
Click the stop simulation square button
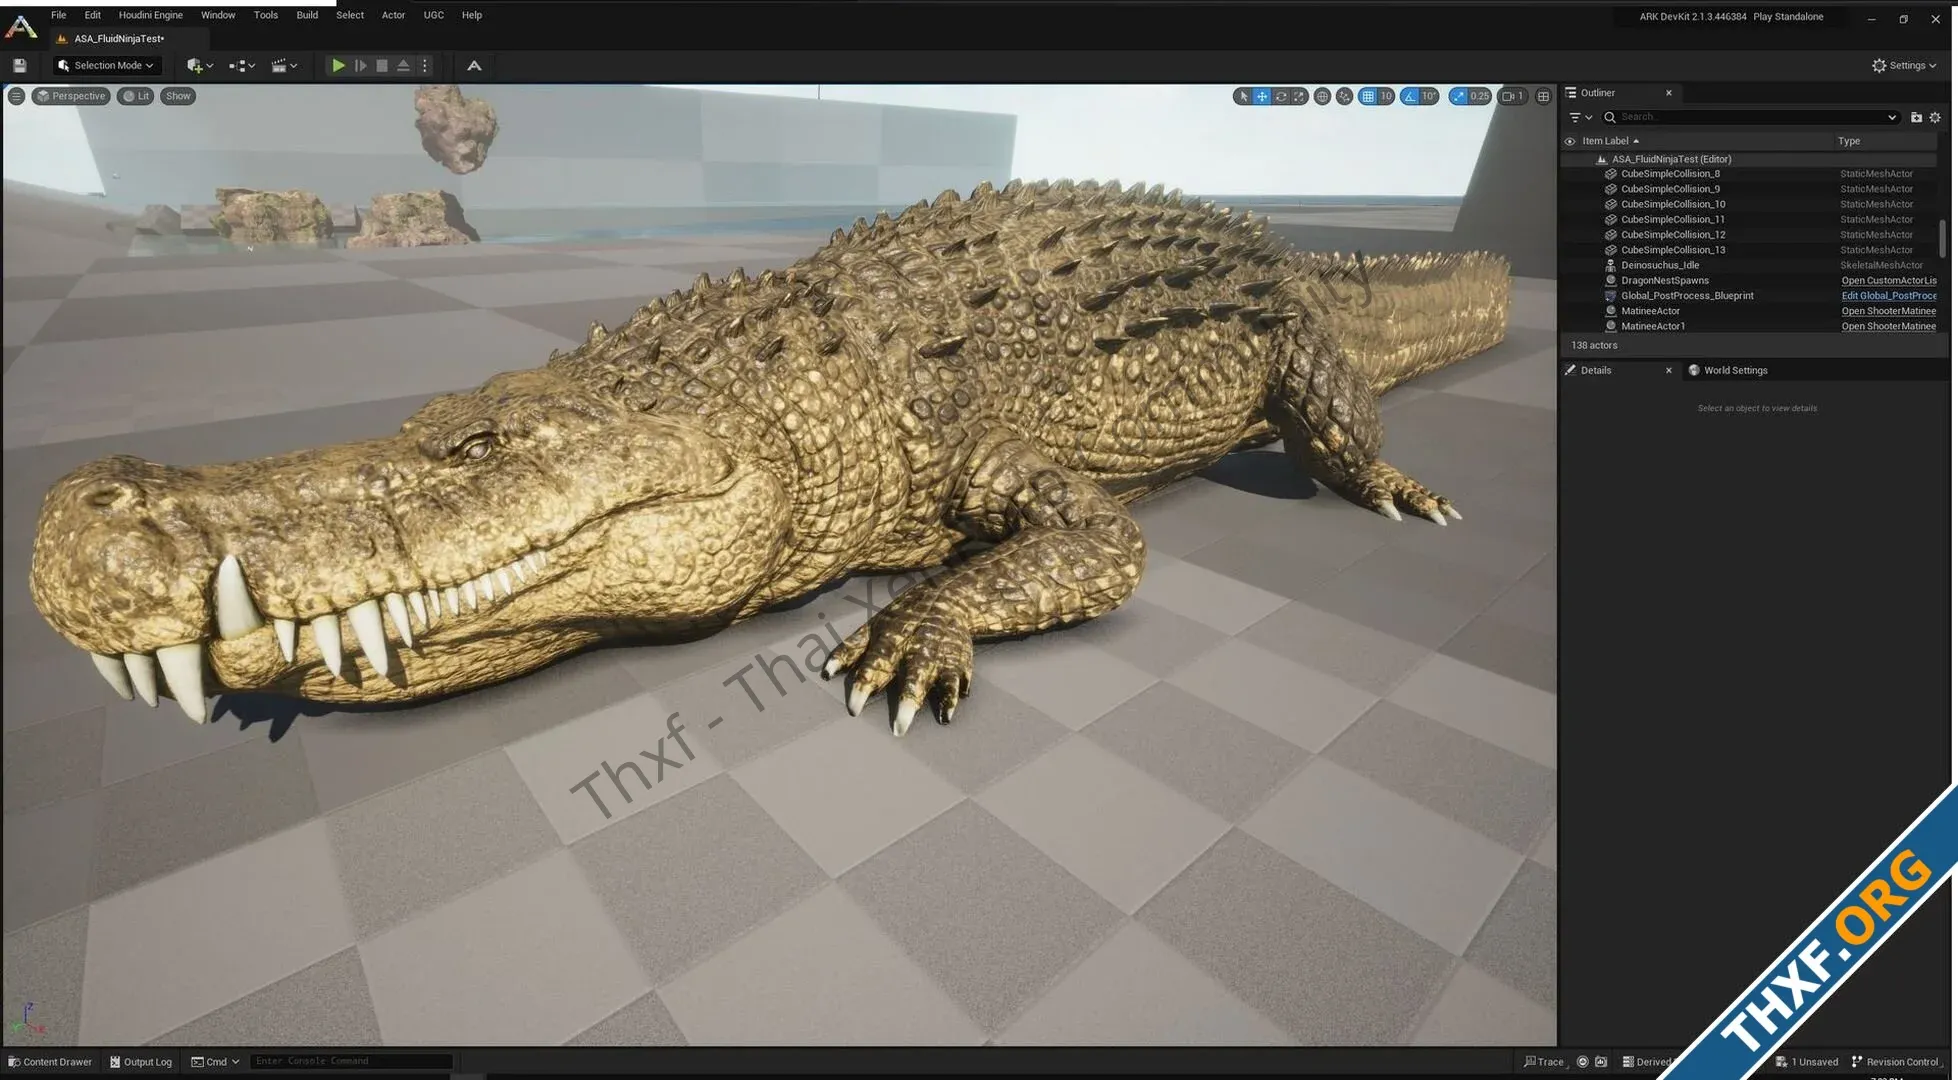tap(382, 65)
